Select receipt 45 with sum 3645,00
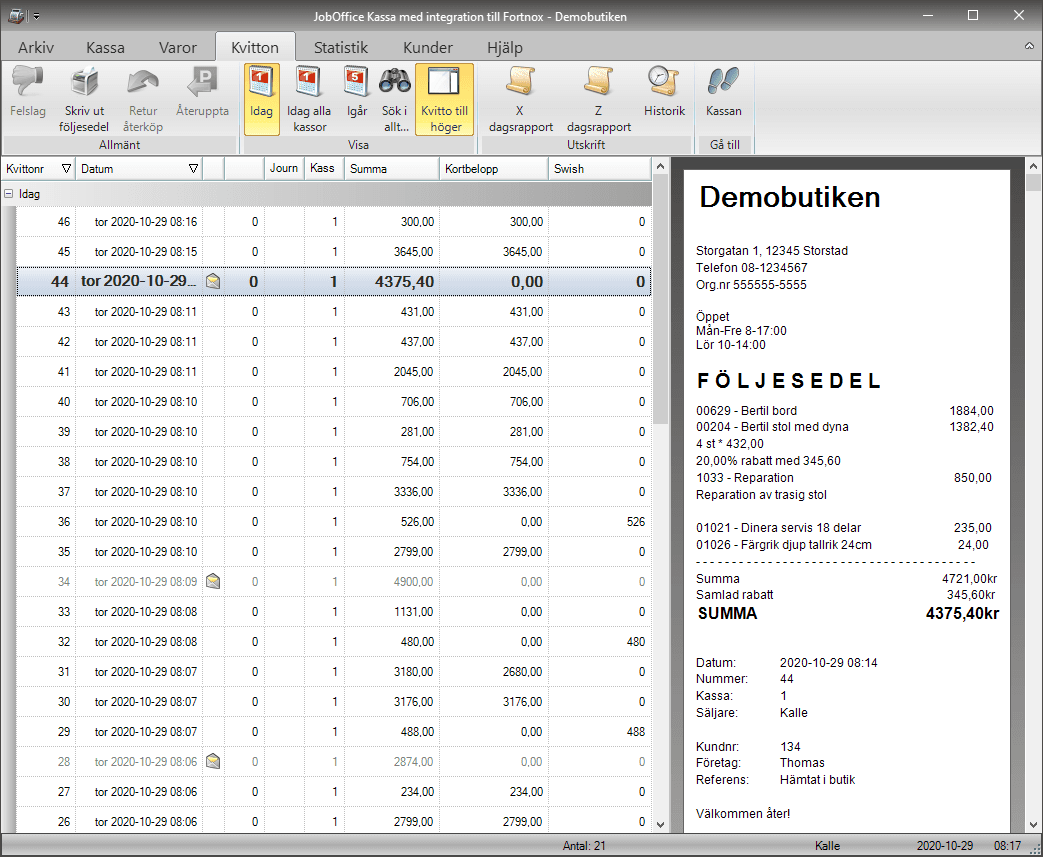Viewport: 1043px width, 857px height. coord(333,252)
